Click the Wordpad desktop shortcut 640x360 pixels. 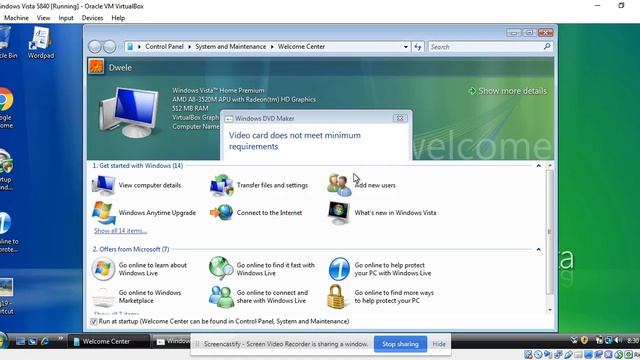pyautogui.click(x=41, y=42)
